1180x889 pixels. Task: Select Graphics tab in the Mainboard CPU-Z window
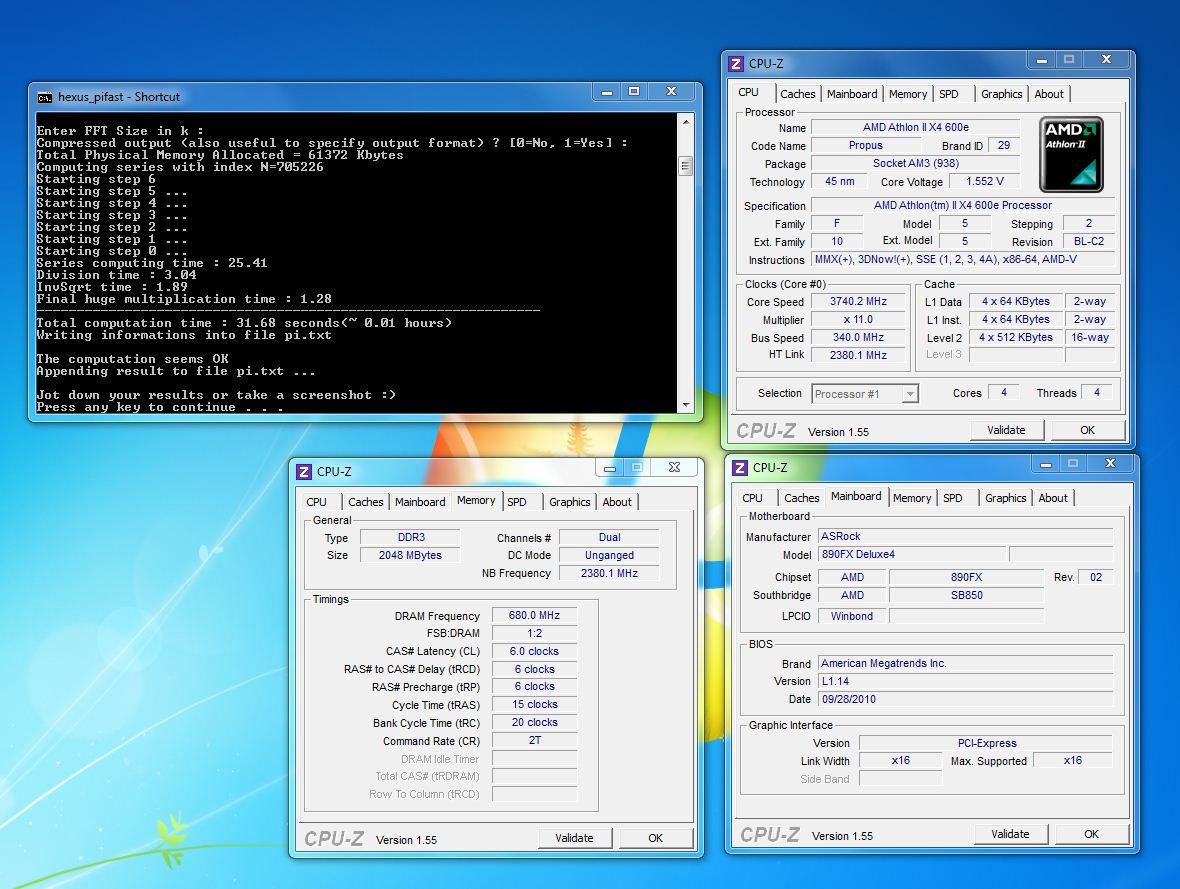1005,498
